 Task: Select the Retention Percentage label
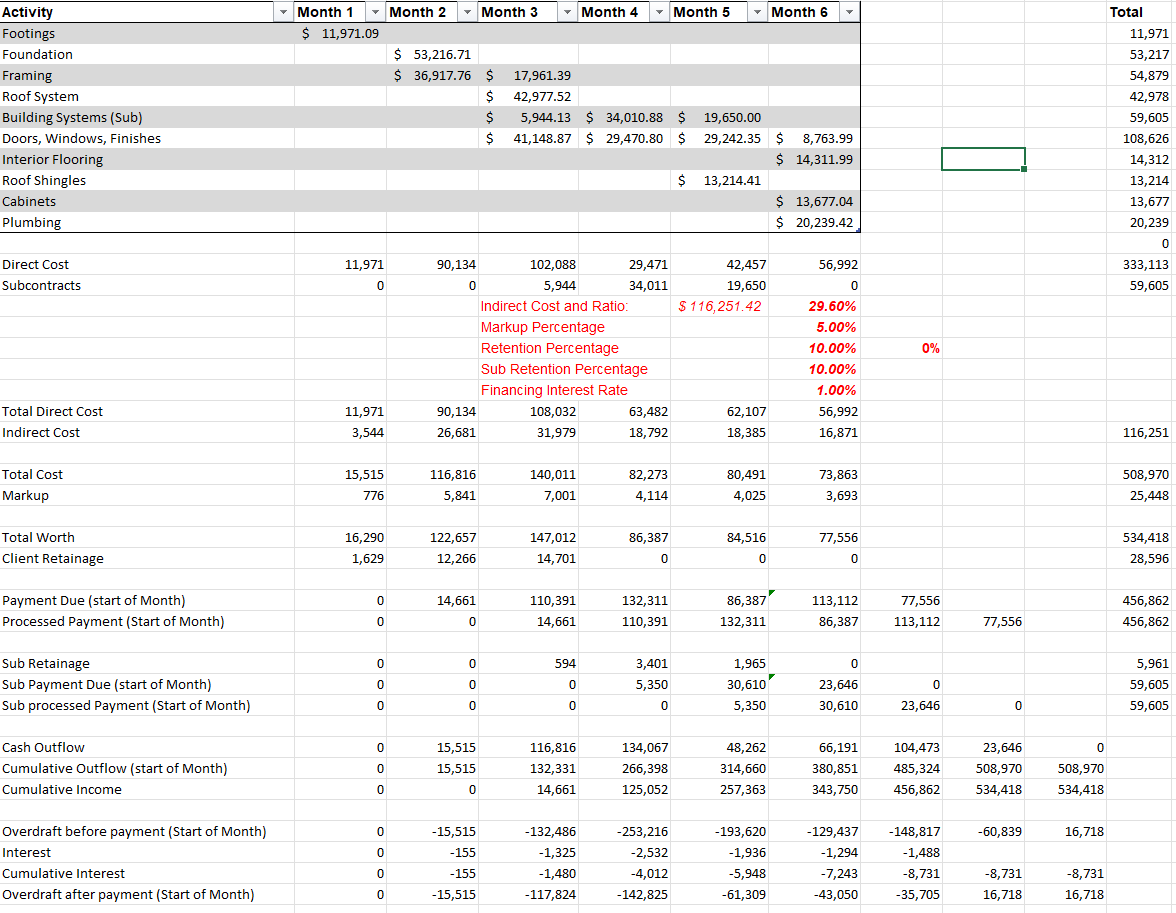550,348
